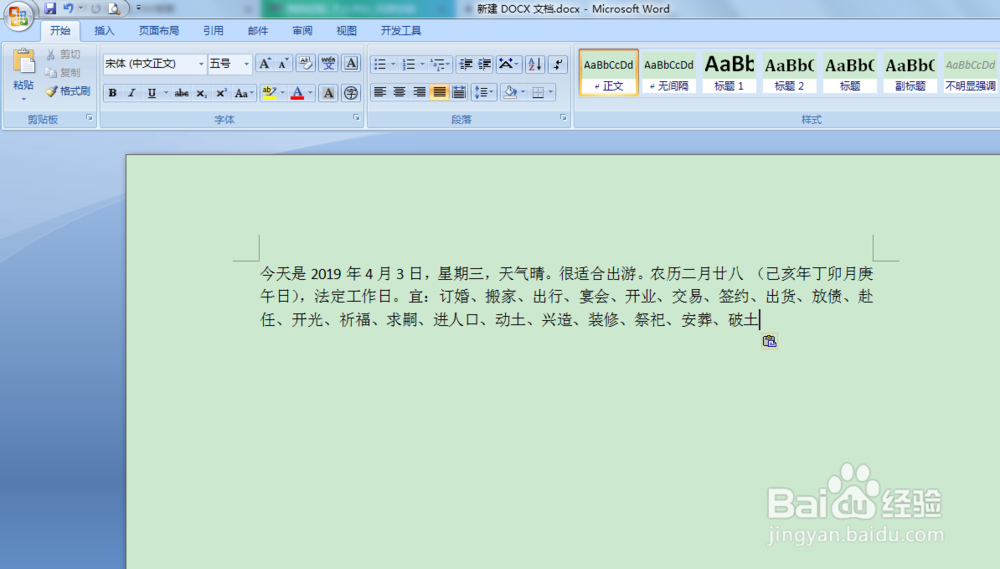The width and height of the screenshot is (1000, 569).
Task: Toggle character shading
Action: coord(328,93)
